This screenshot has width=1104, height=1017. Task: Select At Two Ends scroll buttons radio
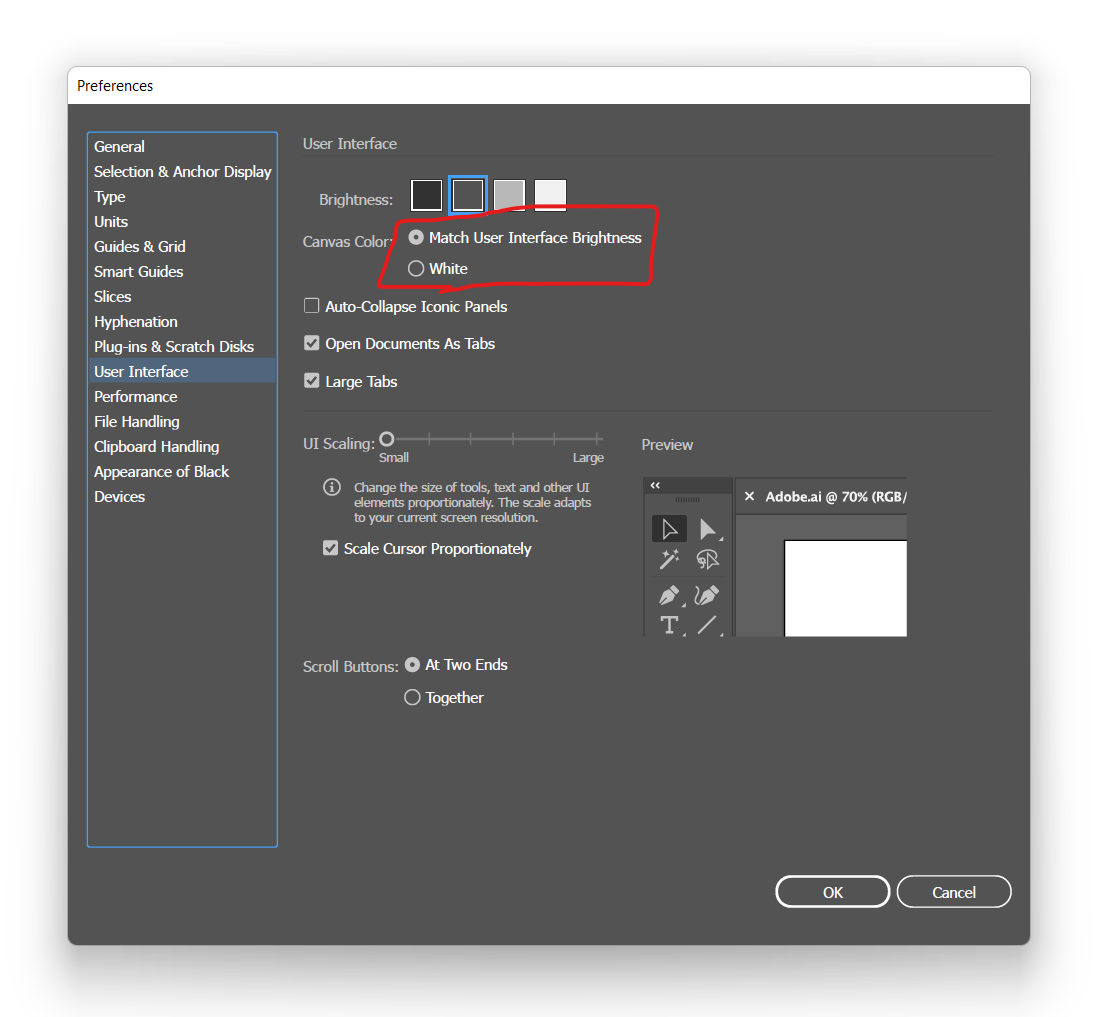coord(413,665)
